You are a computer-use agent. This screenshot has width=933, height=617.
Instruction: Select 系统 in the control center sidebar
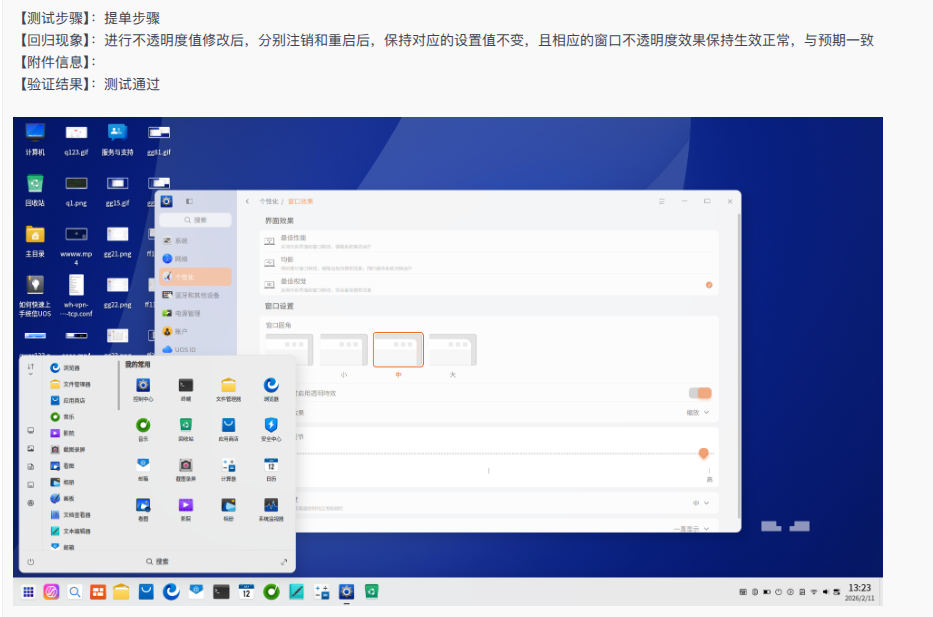click(x=195, y=241)
